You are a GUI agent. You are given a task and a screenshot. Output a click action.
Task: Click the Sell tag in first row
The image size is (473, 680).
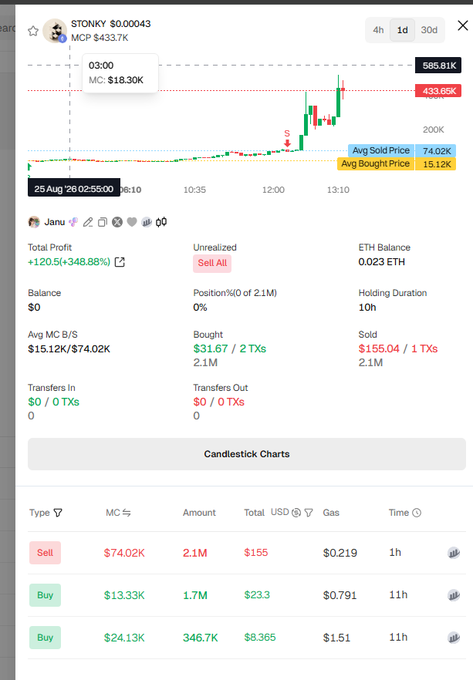pos(45,552)
